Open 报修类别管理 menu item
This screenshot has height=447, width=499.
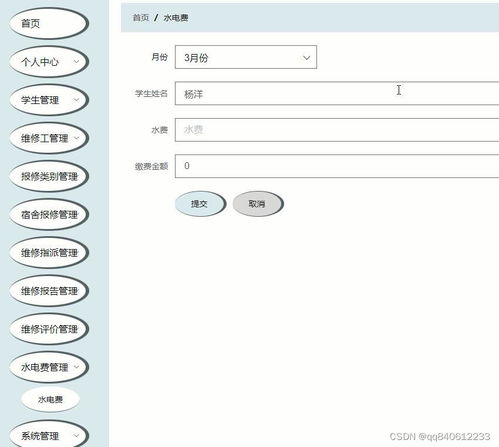pyautogui.click(x=49, y=176)
